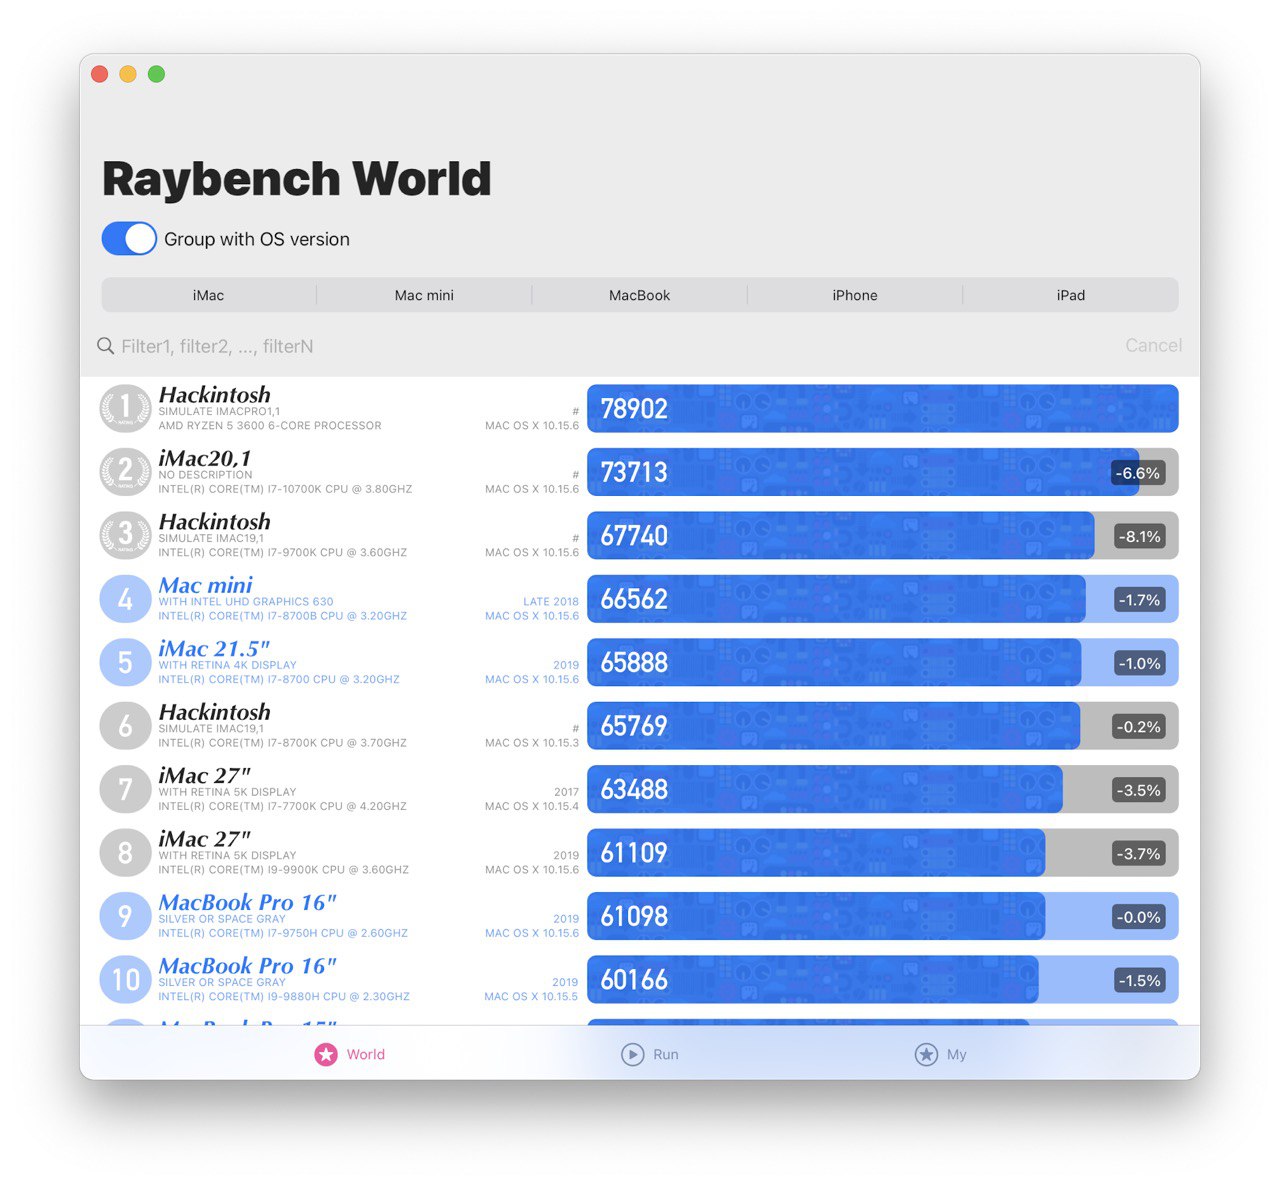
Task: Click the 65769 score bar
Action: point(882,726)
